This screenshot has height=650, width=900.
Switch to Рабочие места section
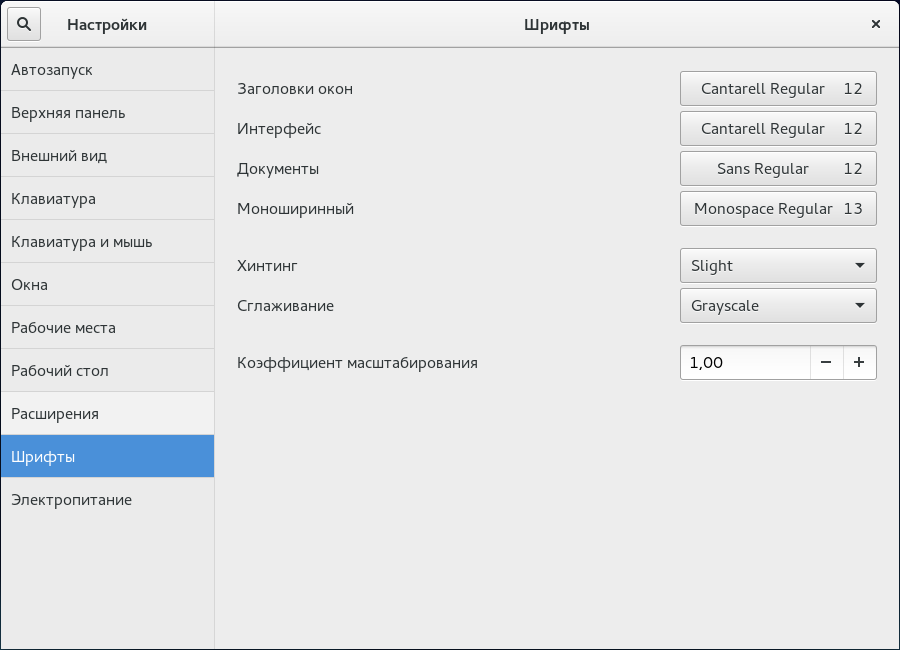(x=107, y=328)
